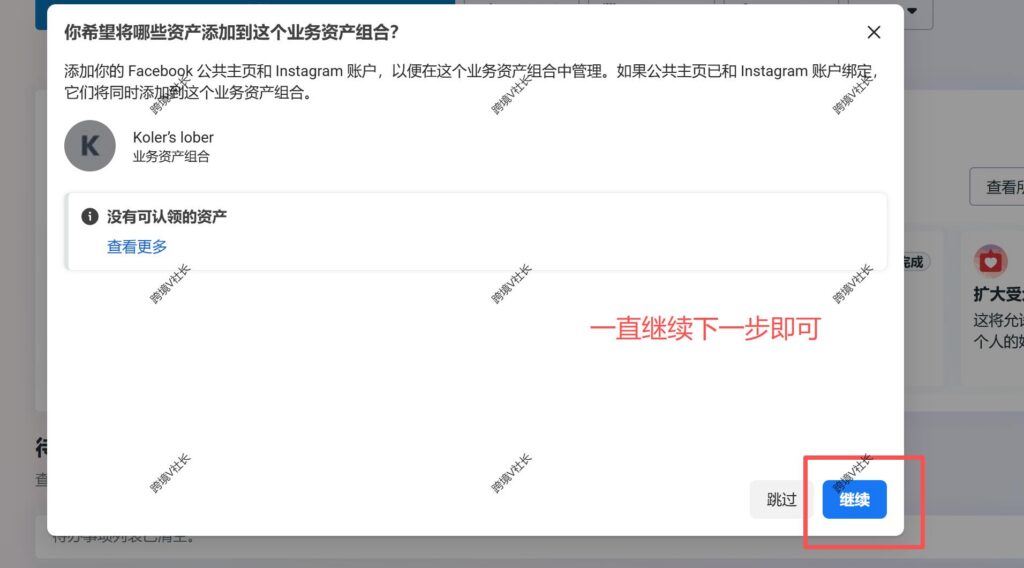Click the 业务资产组合 label under Koler's lober

171,157
